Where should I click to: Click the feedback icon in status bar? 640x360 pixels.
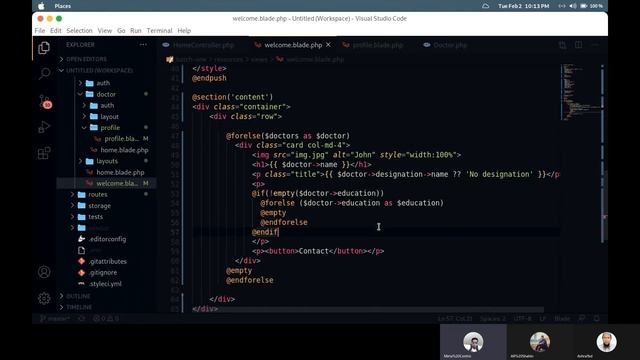(582, 318)
